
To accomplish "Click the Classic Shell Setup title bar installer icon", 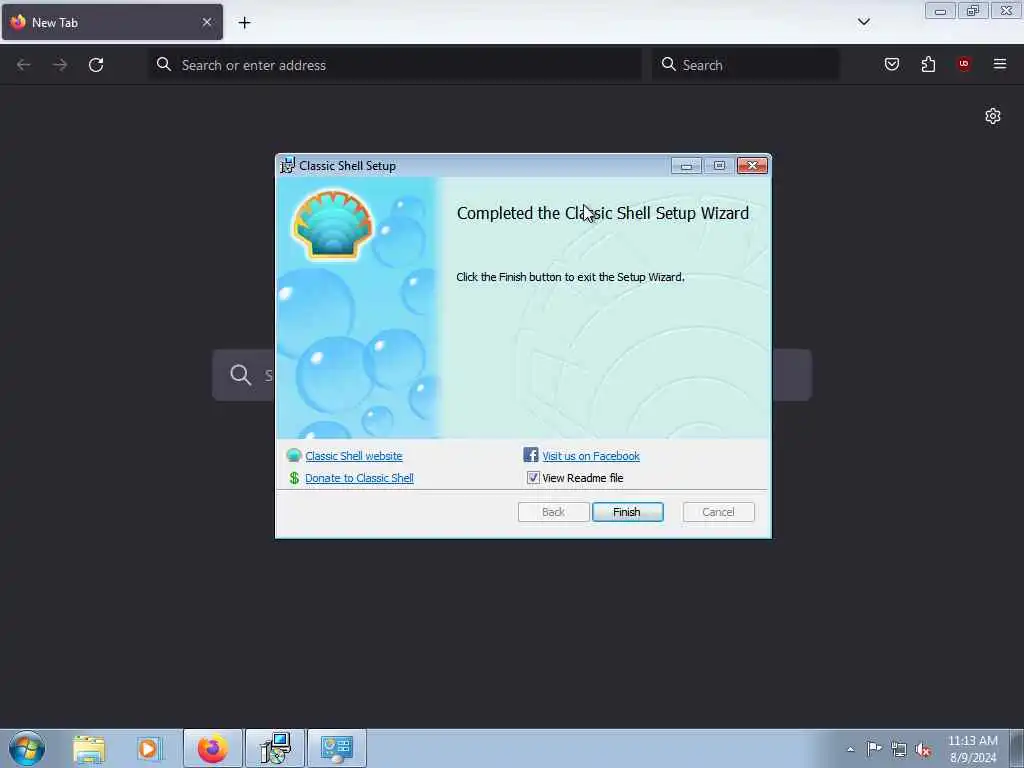I will tap(287, 165).
